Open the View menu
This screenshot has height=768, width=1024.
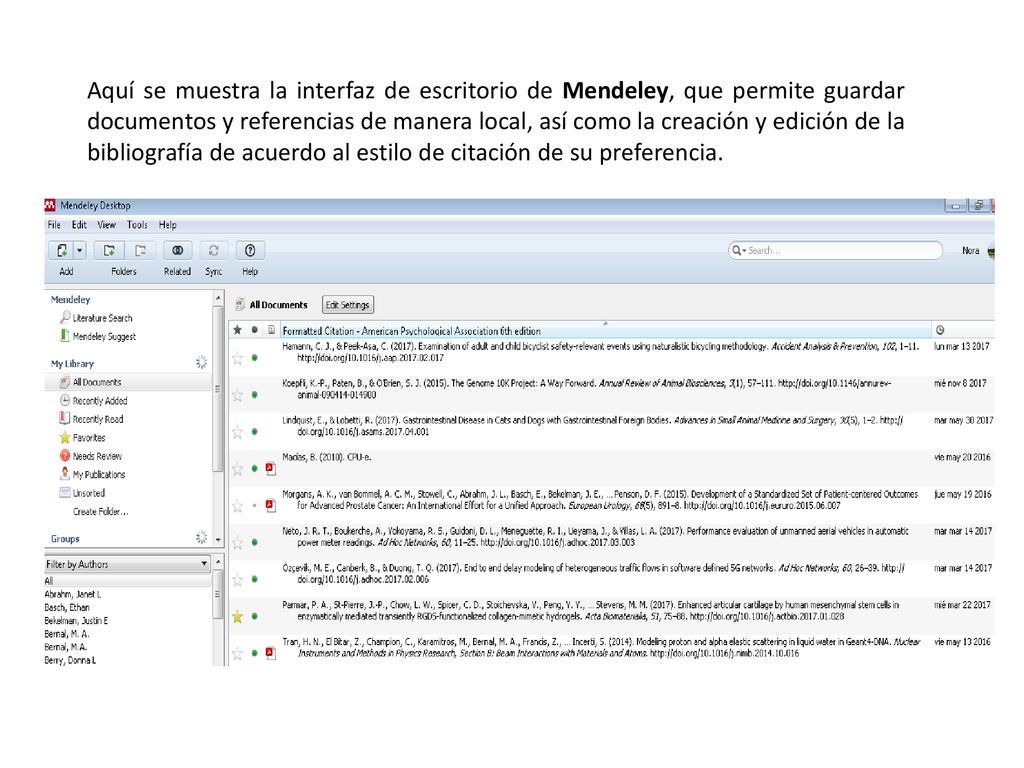(x=106, y=225)
